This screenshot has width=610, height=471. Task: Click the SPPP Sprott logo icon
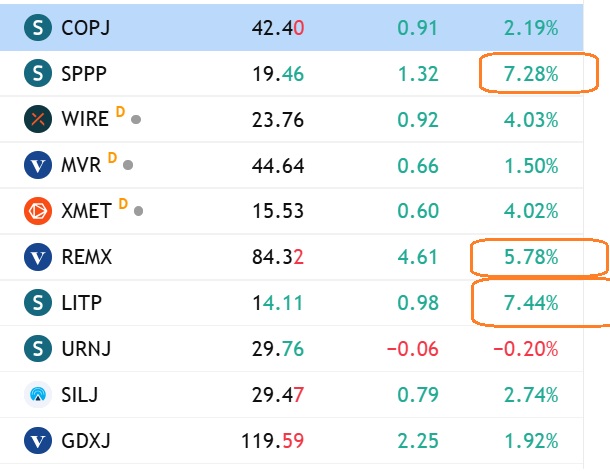point(38,73)
